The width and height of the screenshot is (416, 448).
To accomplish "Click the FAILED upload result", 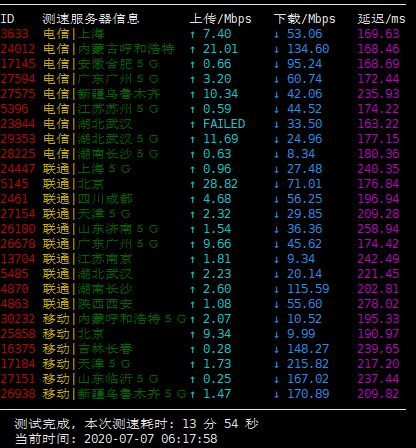I will [224, 124].
